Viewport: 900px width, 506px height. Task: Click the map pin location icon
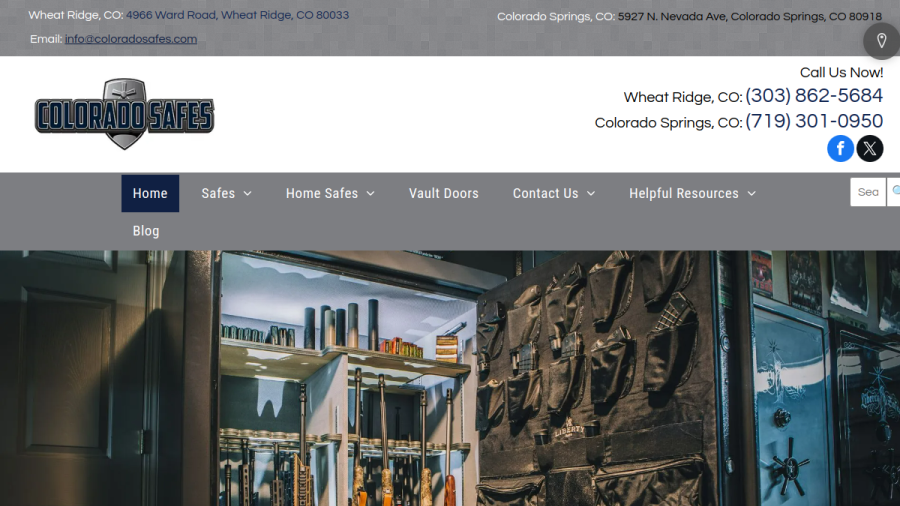(x=882, y=41)
